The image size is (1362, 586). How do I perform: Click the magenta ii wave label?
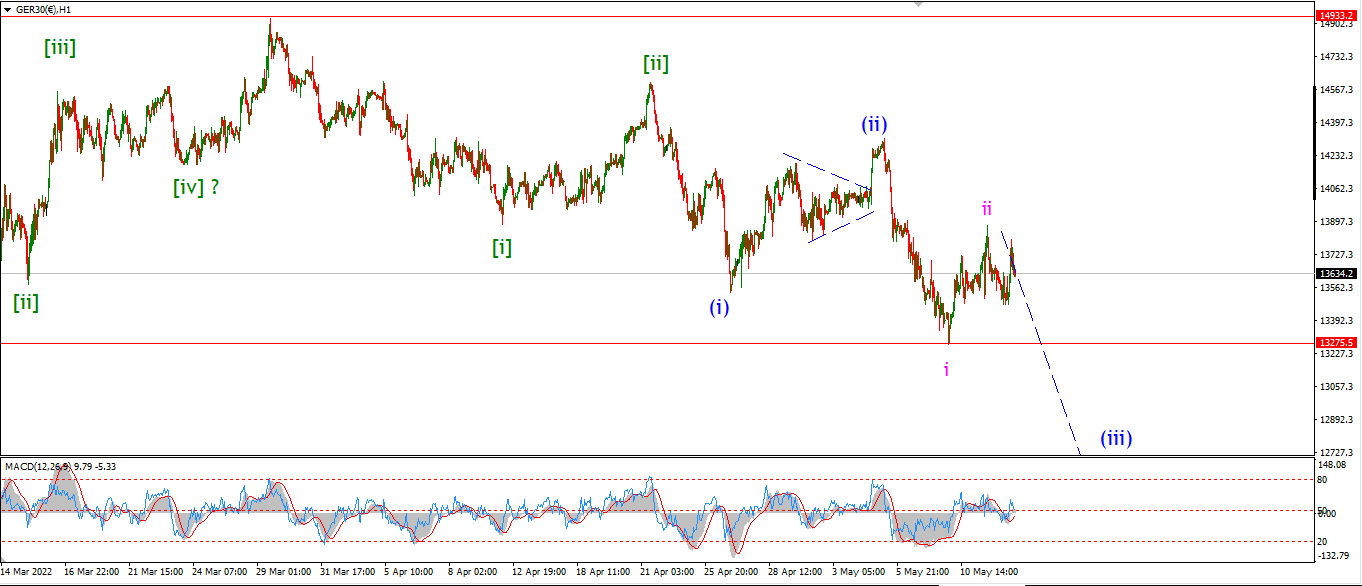pyautogui.click(x=986, y=208)
